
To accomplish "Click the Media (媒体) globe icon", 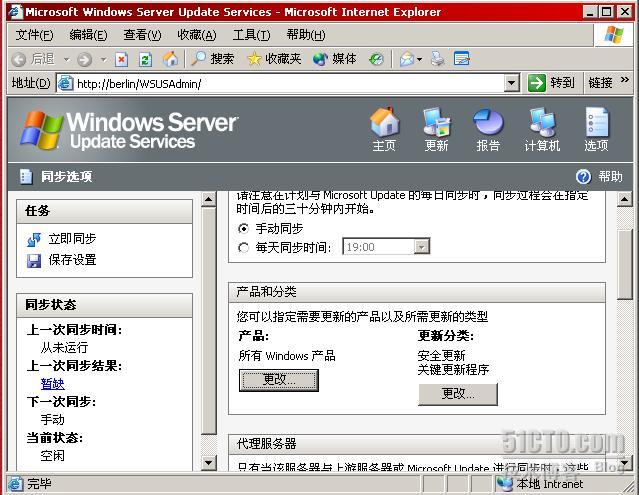I will (x=320, y=59).
